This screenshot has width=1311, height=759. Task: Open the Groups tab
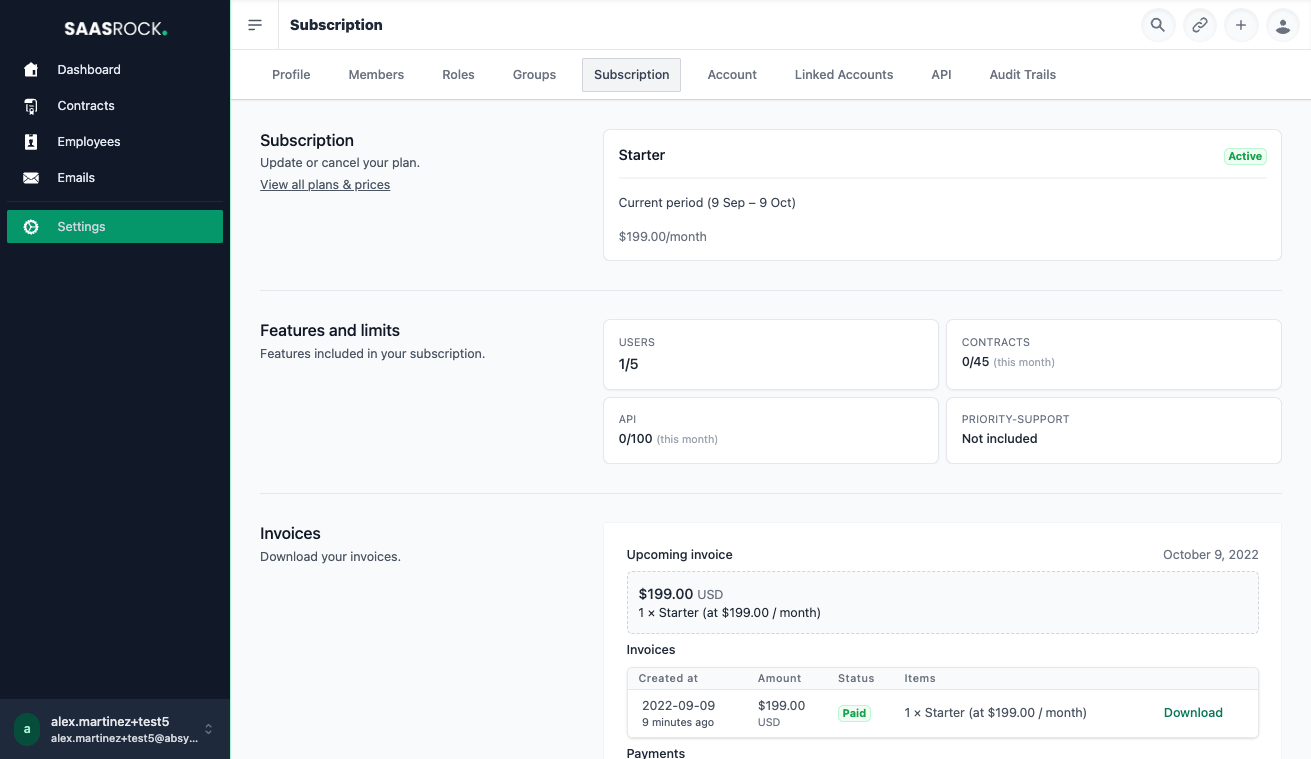coord(534,75)
